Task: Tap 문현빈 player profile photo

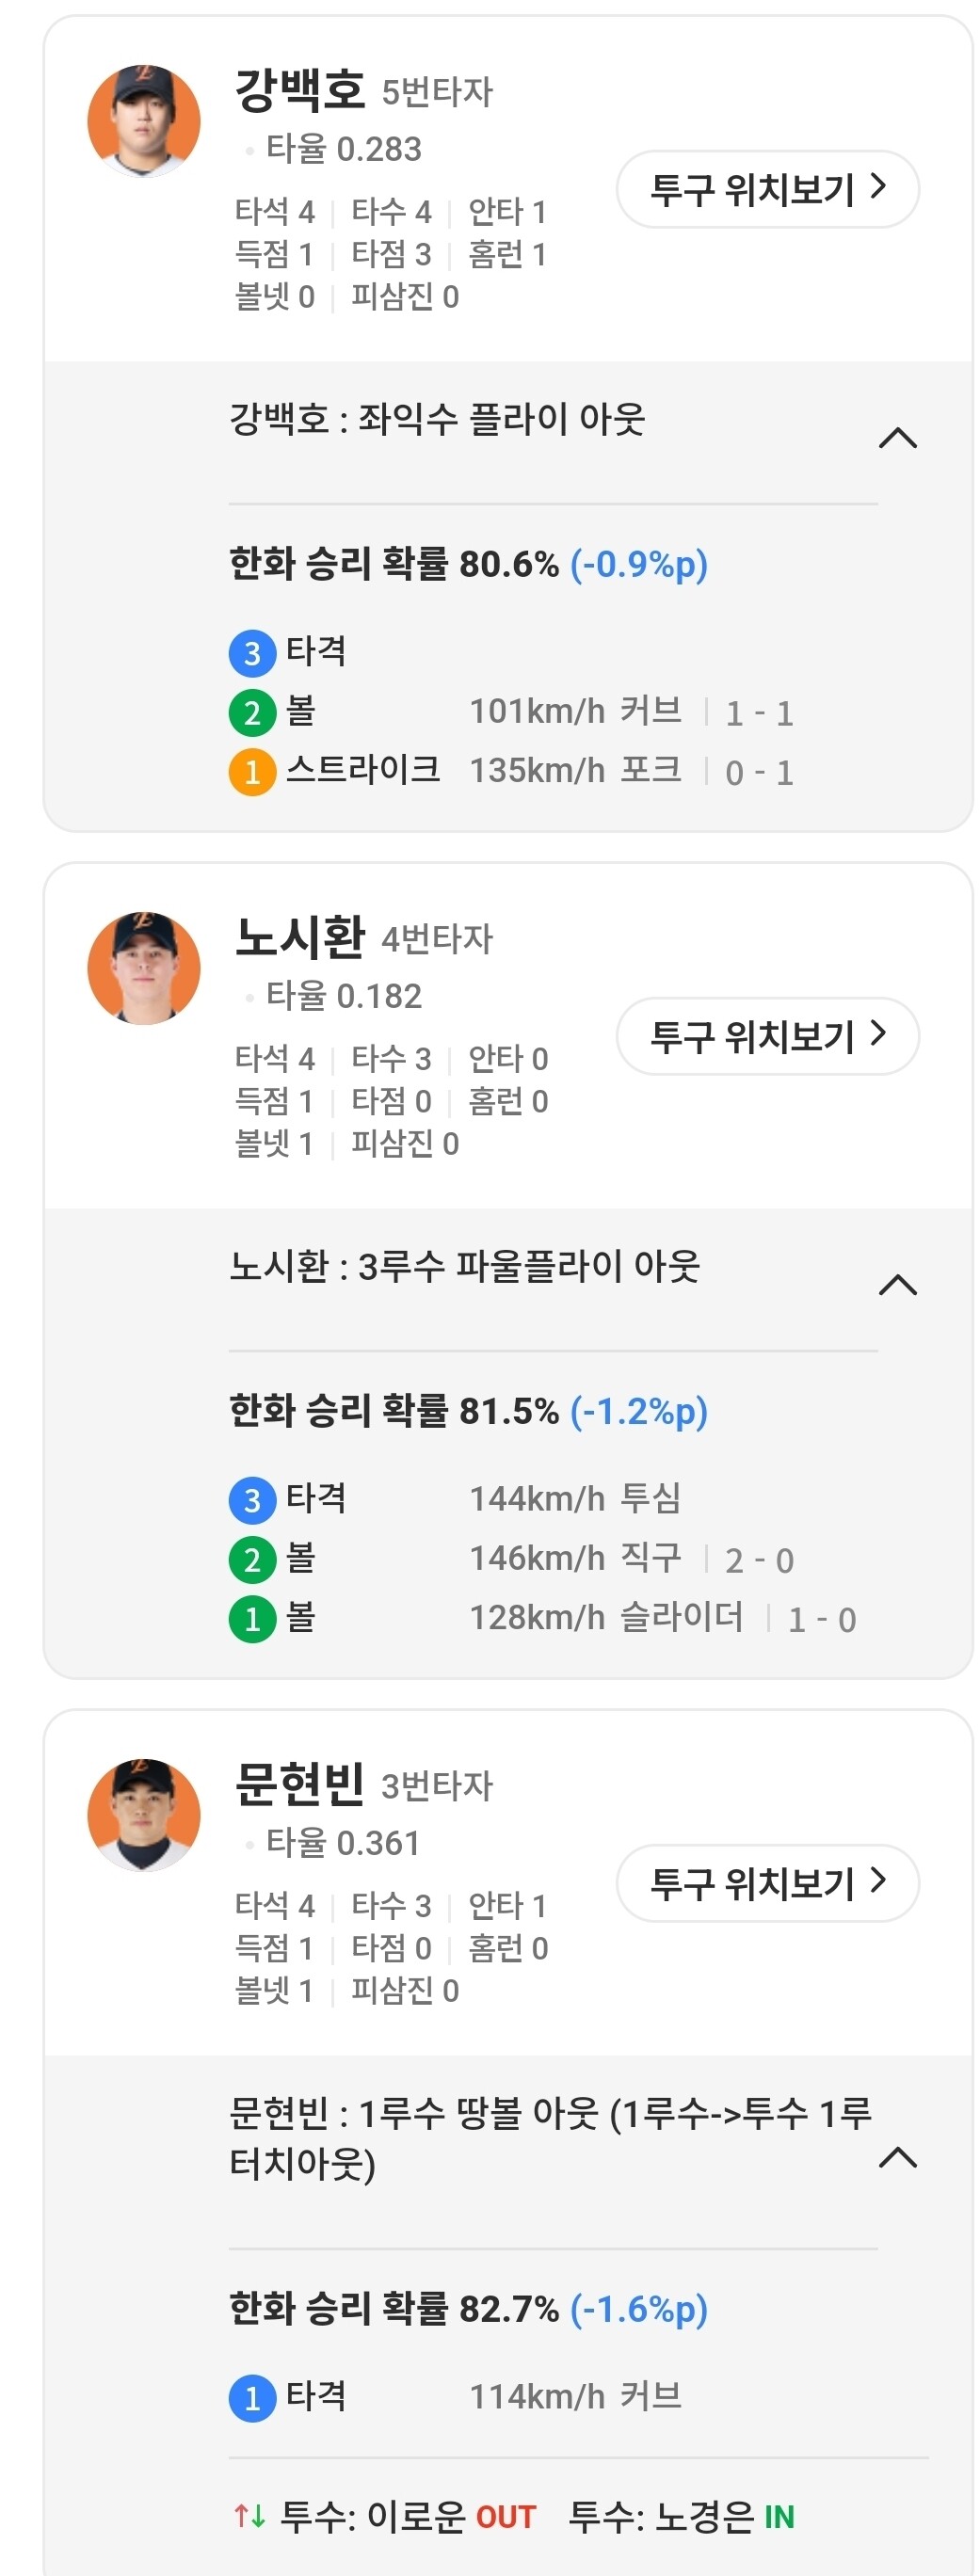Action: (x=144, y=1815)
